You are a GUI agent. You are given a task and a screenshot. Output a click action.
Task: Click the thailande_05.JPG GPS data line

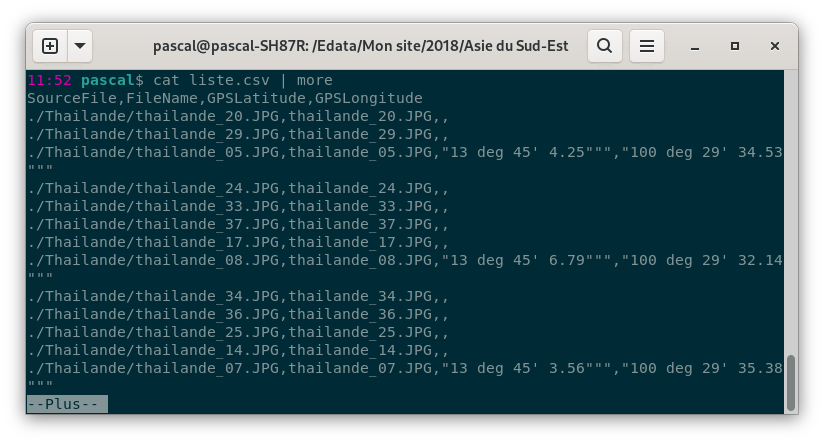[x=405, y=152]
